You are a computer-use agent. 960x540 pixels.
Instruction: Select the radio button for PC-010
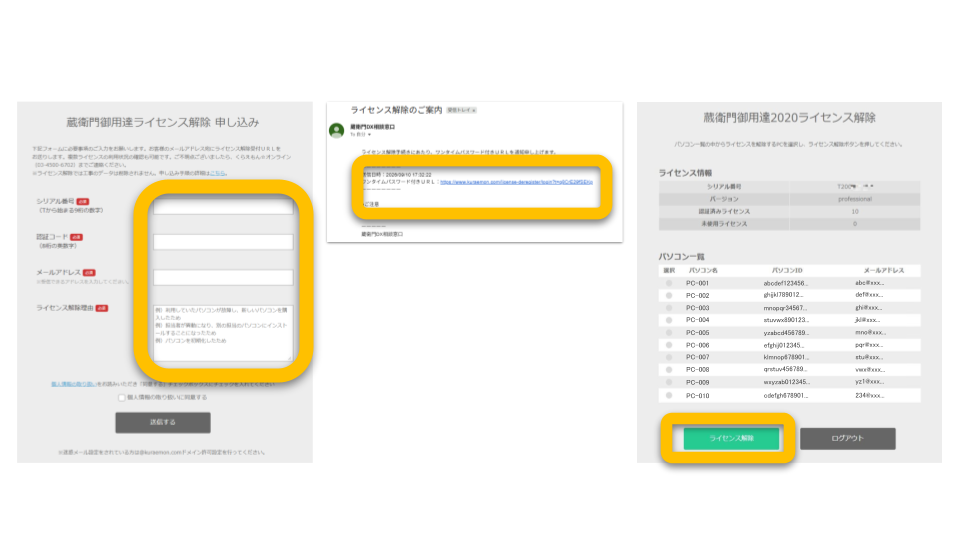click(669, 396)
